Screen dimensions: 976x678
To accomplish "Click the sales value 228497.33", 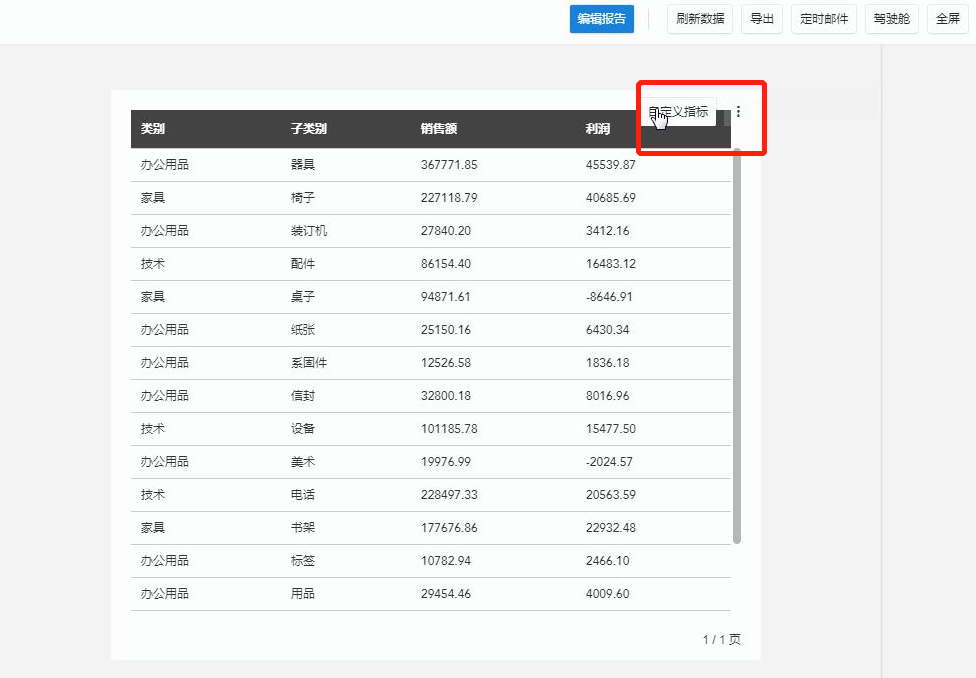I will [x=449, y=495].
